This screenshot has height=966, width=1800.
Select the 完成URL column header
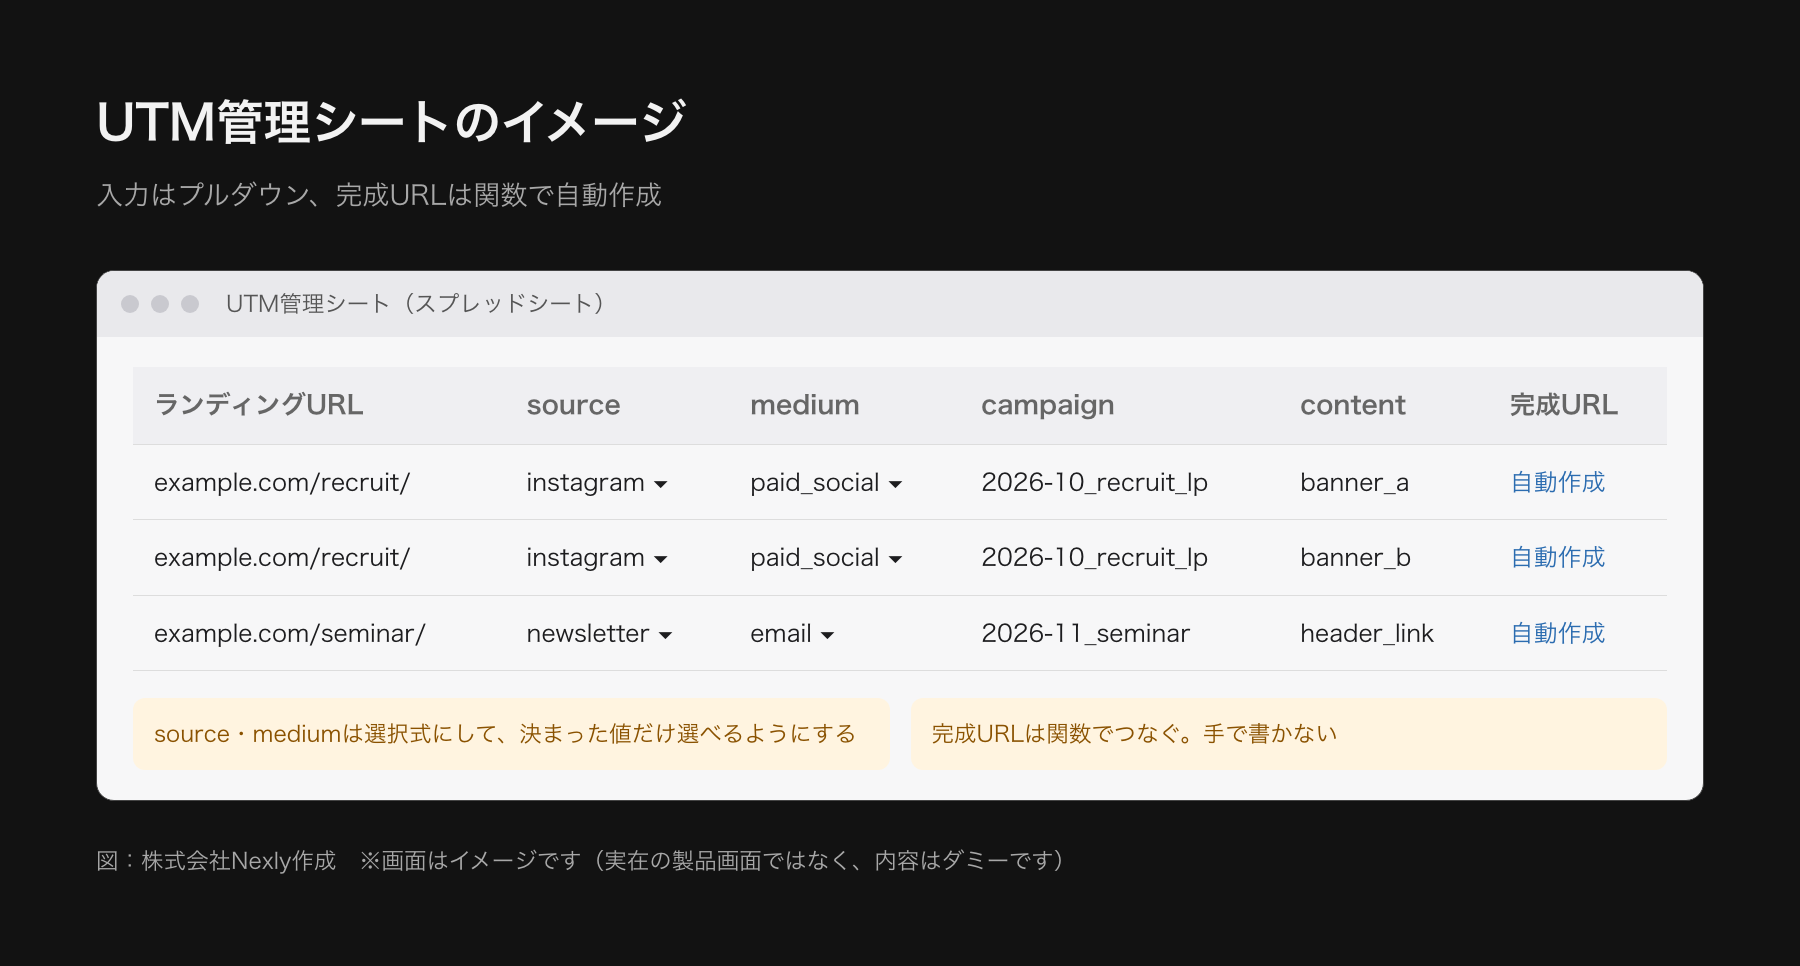(x=1563, y=405)
